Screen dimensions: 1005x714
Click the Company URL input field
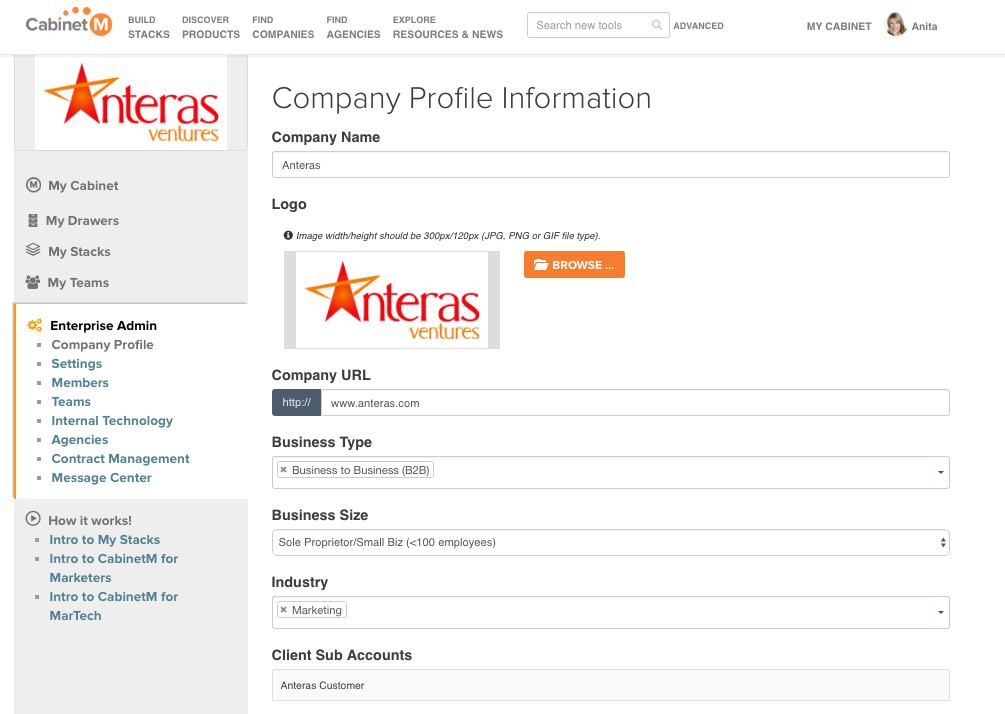pyautogui.click(x=635, y=403)
